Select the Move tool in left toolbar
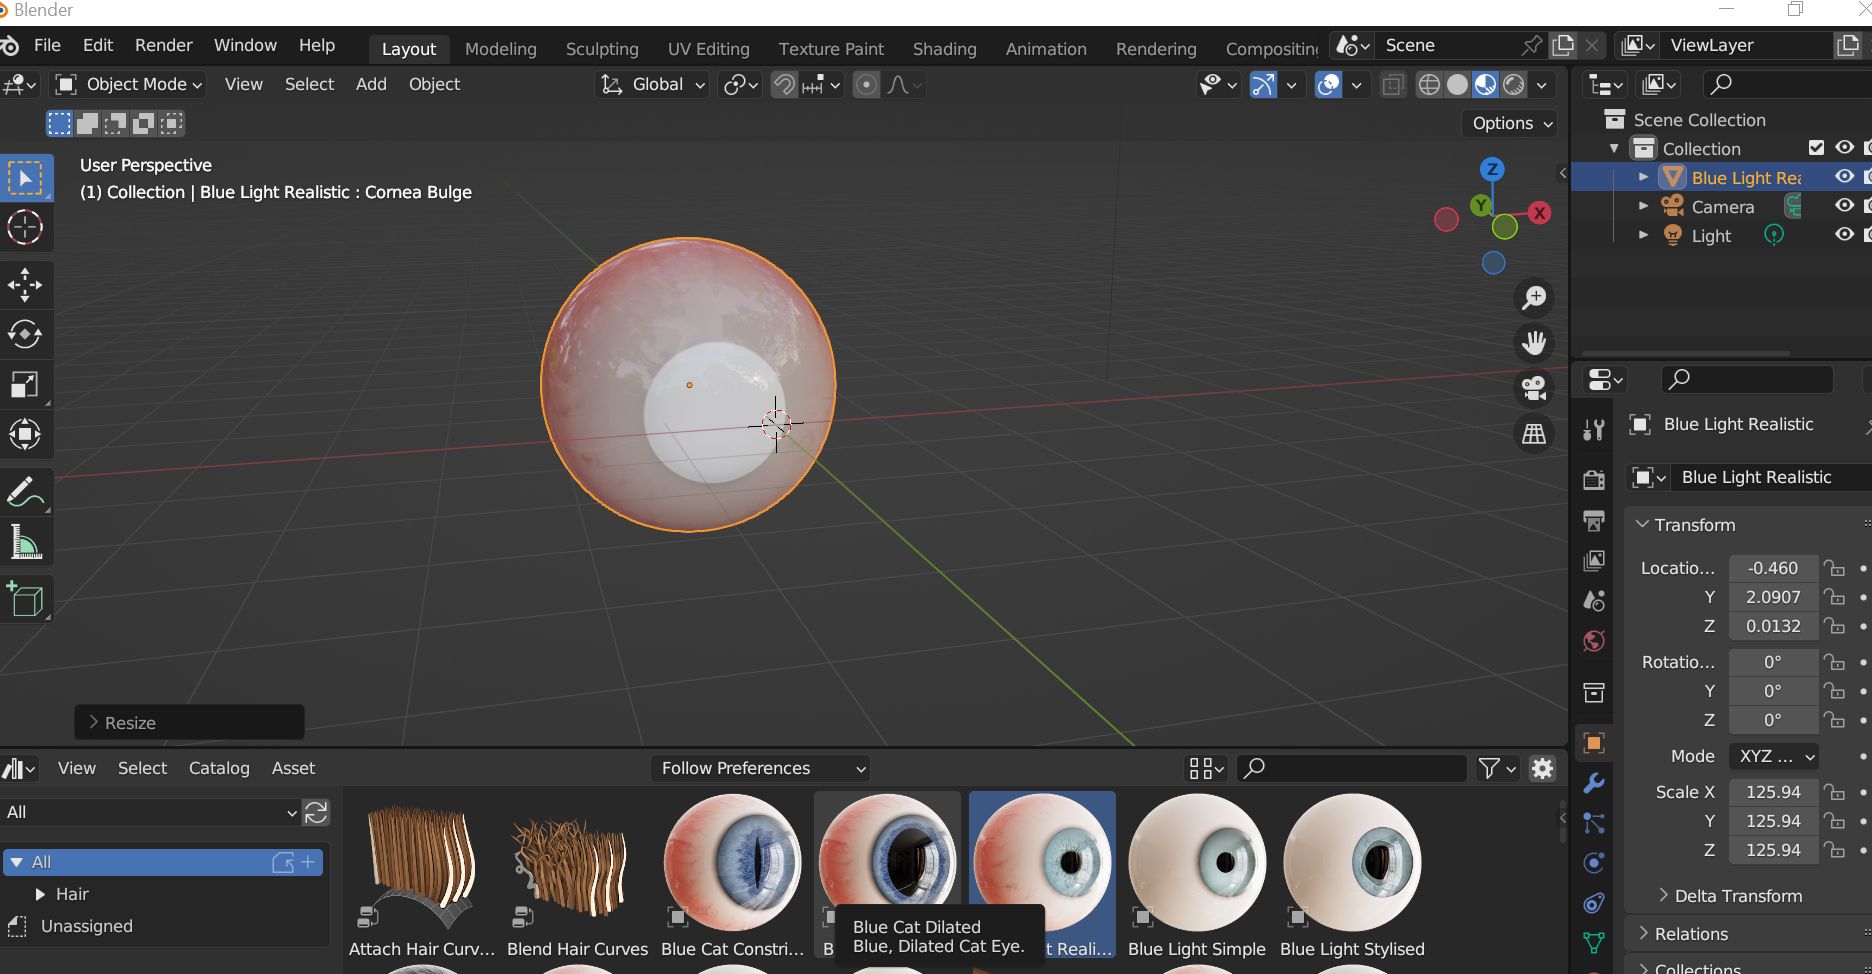 tap(25, 285)
